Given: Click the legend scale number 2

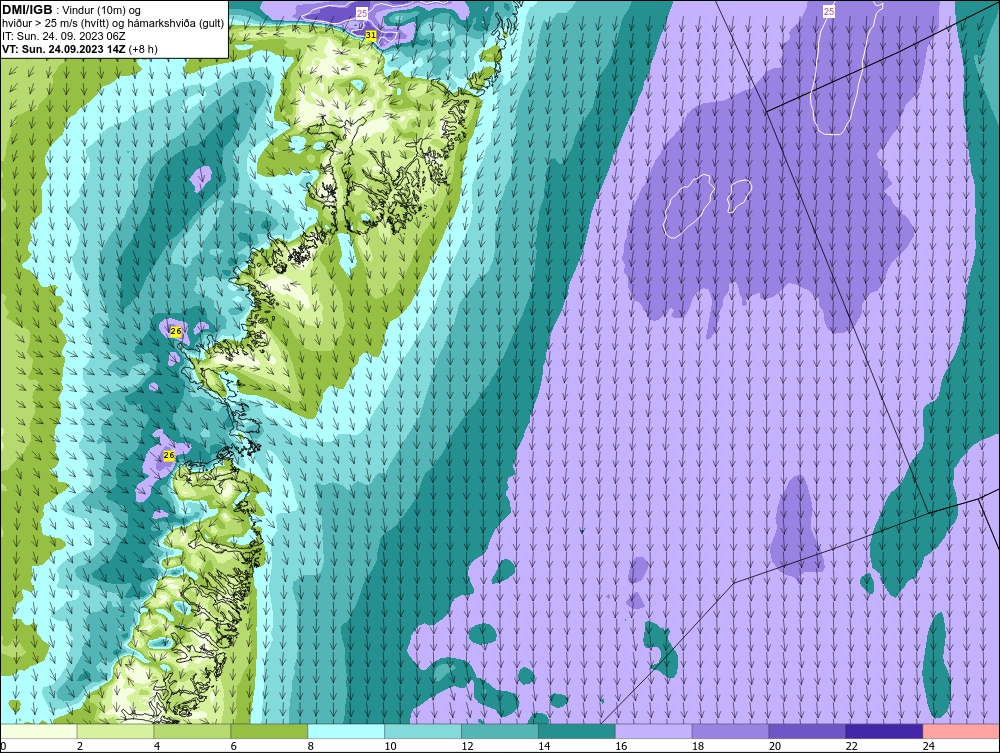Looking at the screenshot, I should tap(80, 746).
